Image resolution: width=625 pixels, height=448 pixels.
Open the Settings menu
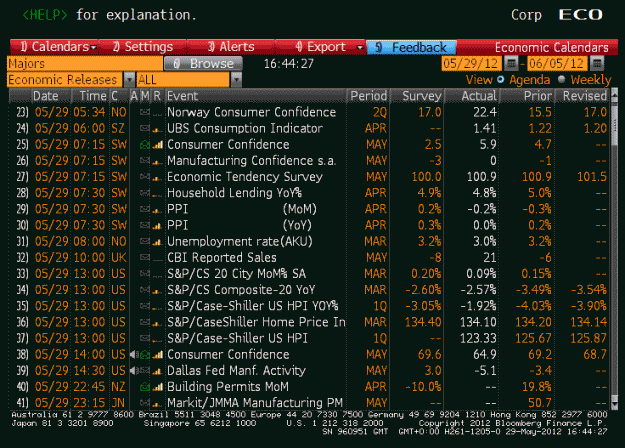[143, 47]
